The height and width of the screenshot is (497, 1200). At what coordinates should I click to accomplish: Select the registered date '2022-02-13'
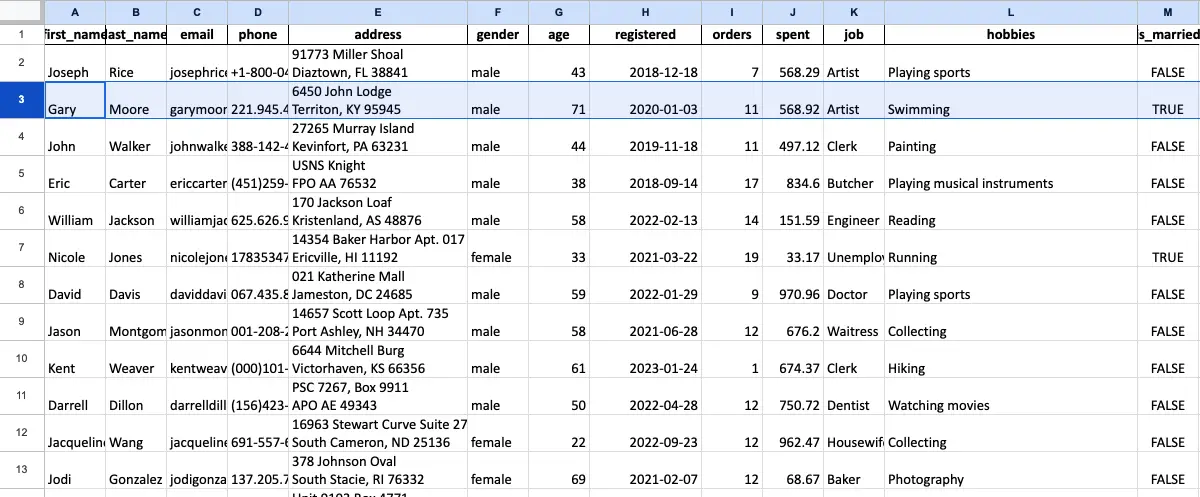coord(645,211)
